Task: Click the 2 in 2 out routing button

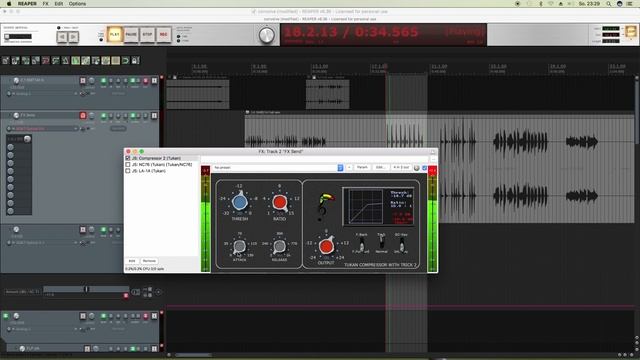Action: click(x=401, y=168)
